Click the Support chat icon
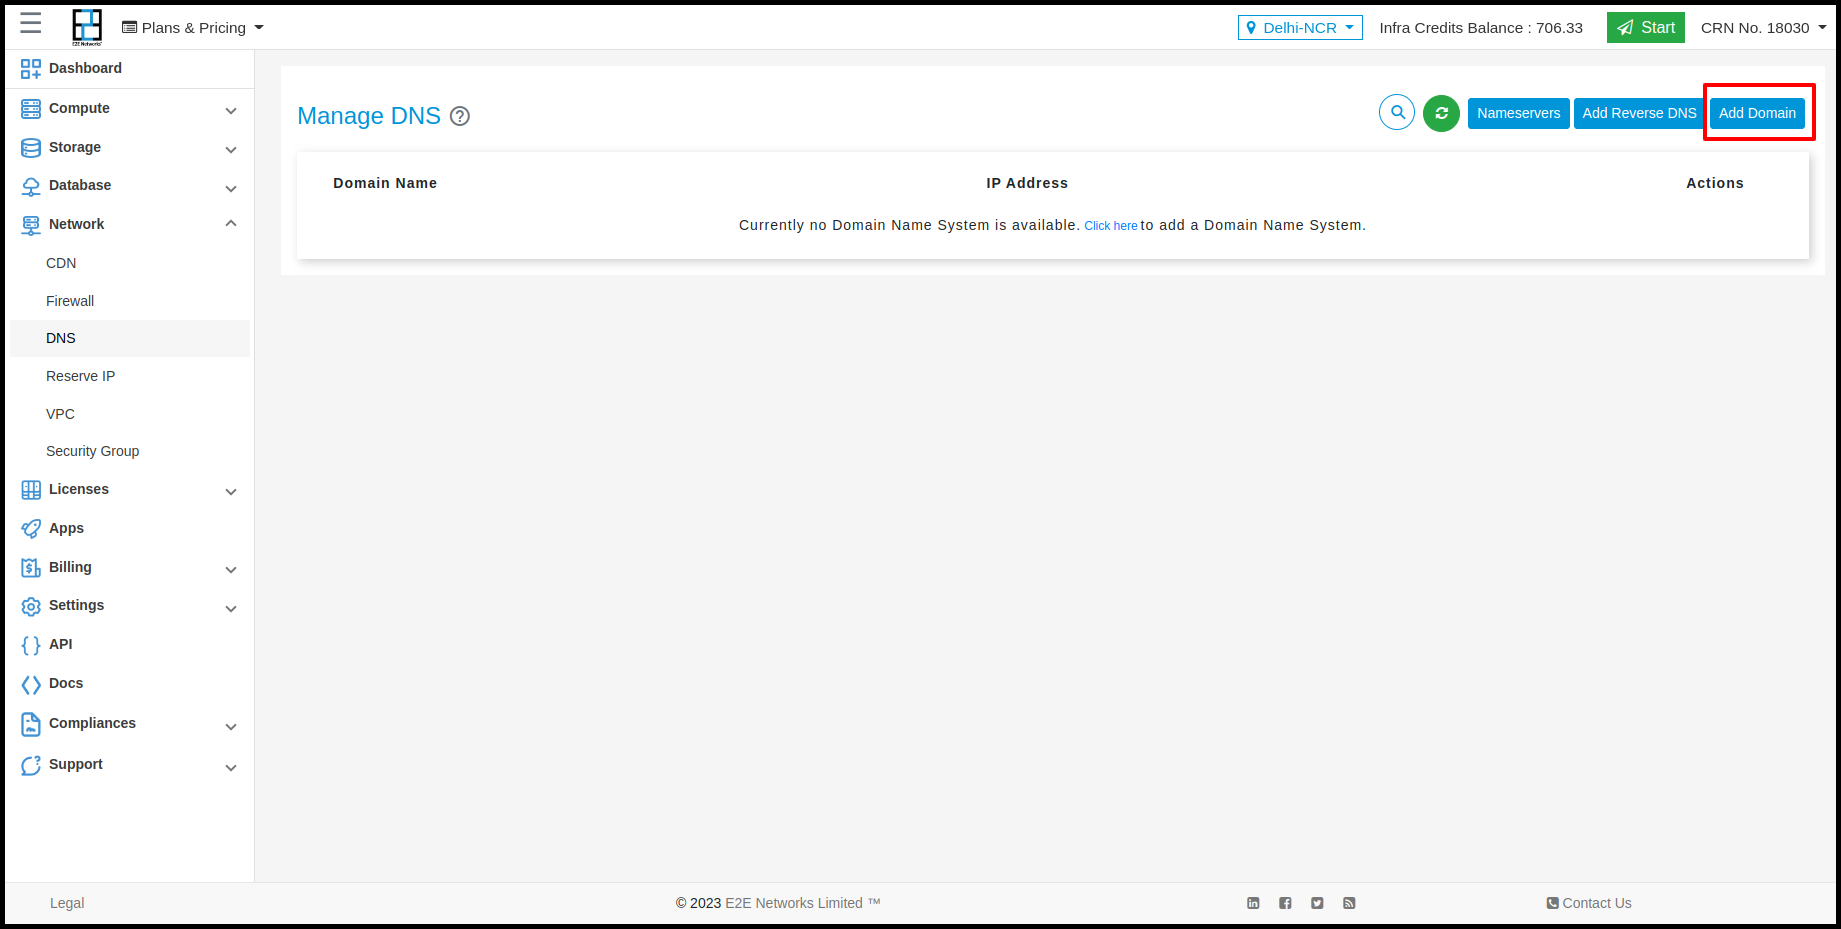This screenshot has height=929, width=1841. pyautogui.click(x=31, y=765)
